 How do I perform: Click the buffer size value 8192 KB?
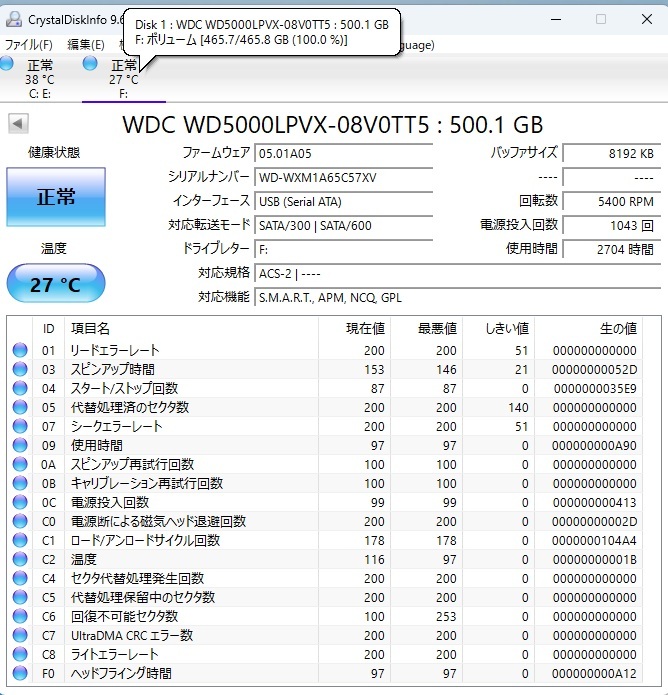tap(612, 153)
